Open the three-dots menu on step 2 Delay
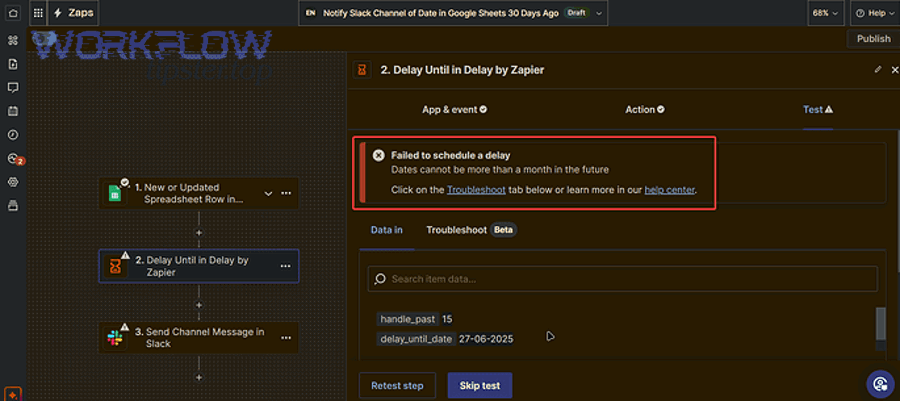Image resolution: width=900 pixels, height=401 pixels. tap(286, 266)
